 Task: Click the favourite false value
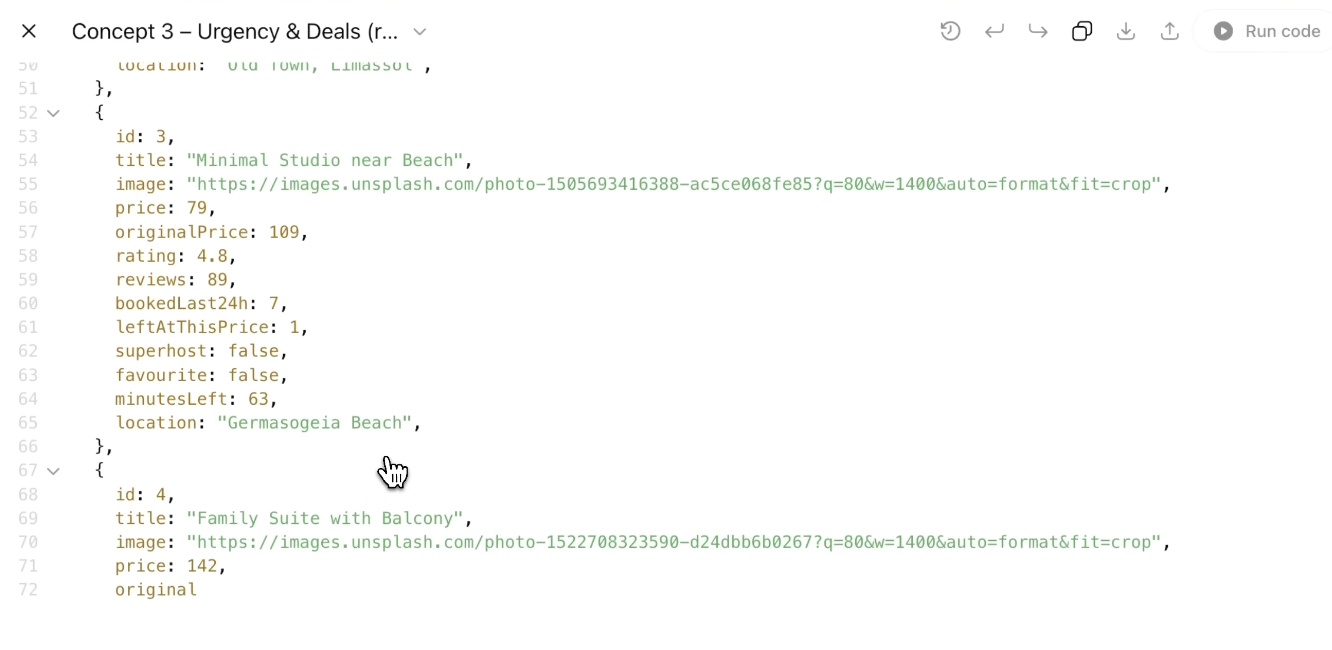pos(253,375)
